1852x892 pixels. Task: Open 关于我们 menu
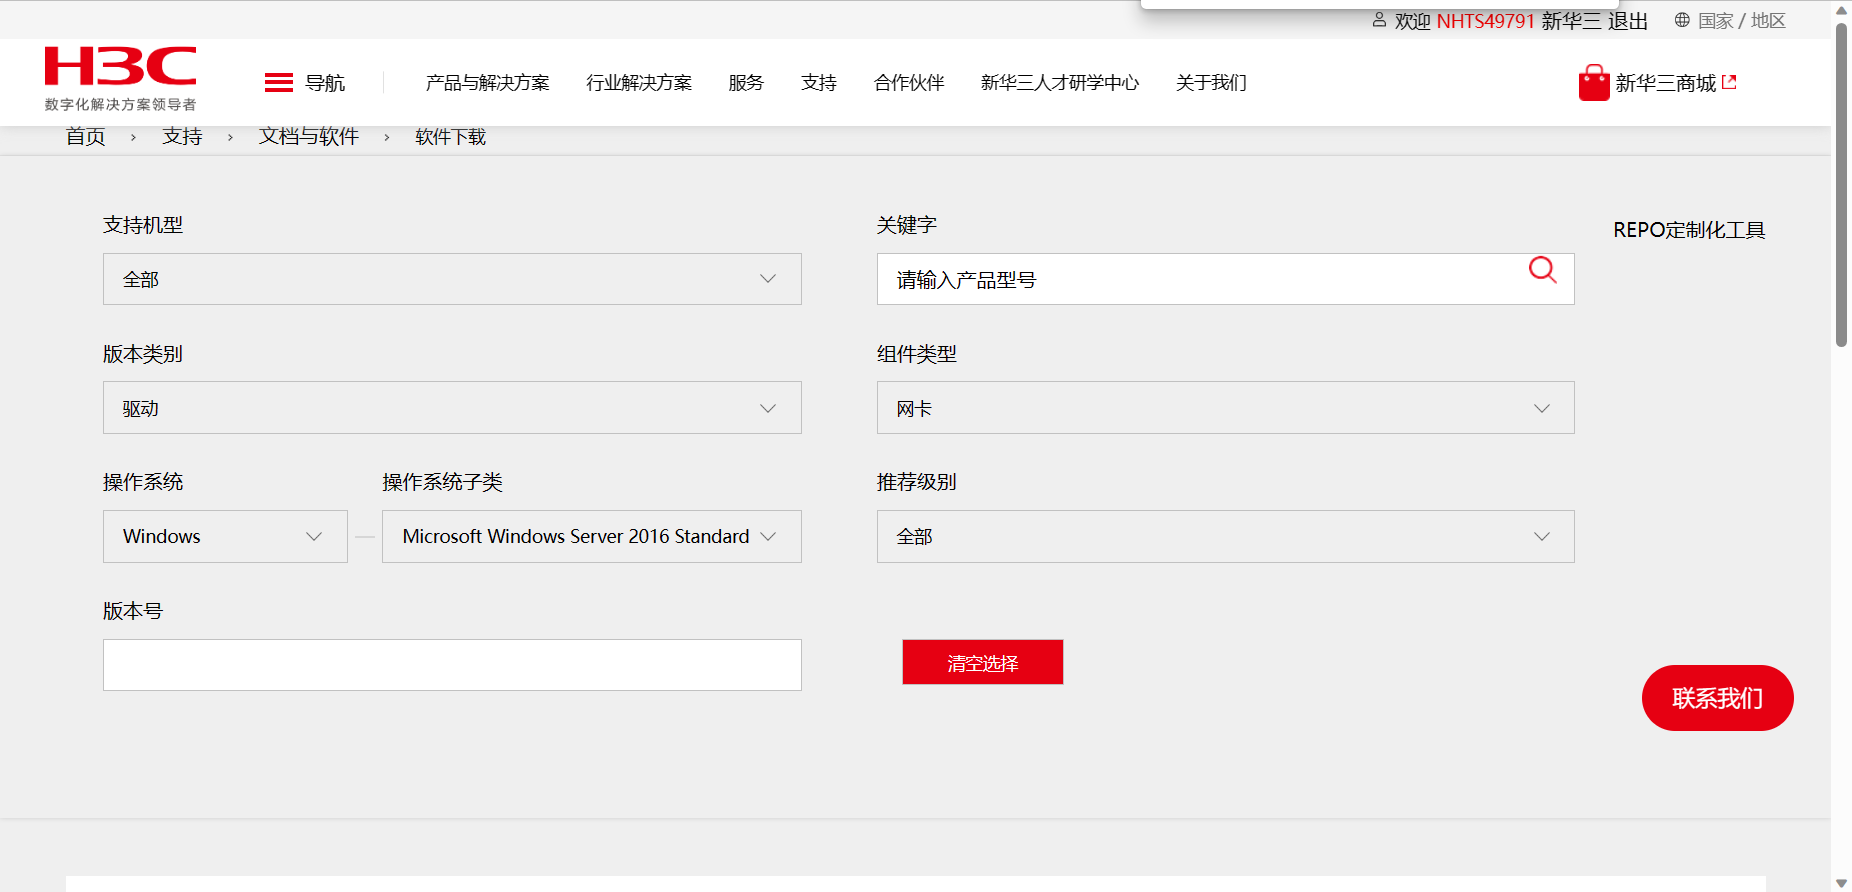pyautogui.click(x=1211, y=83)
